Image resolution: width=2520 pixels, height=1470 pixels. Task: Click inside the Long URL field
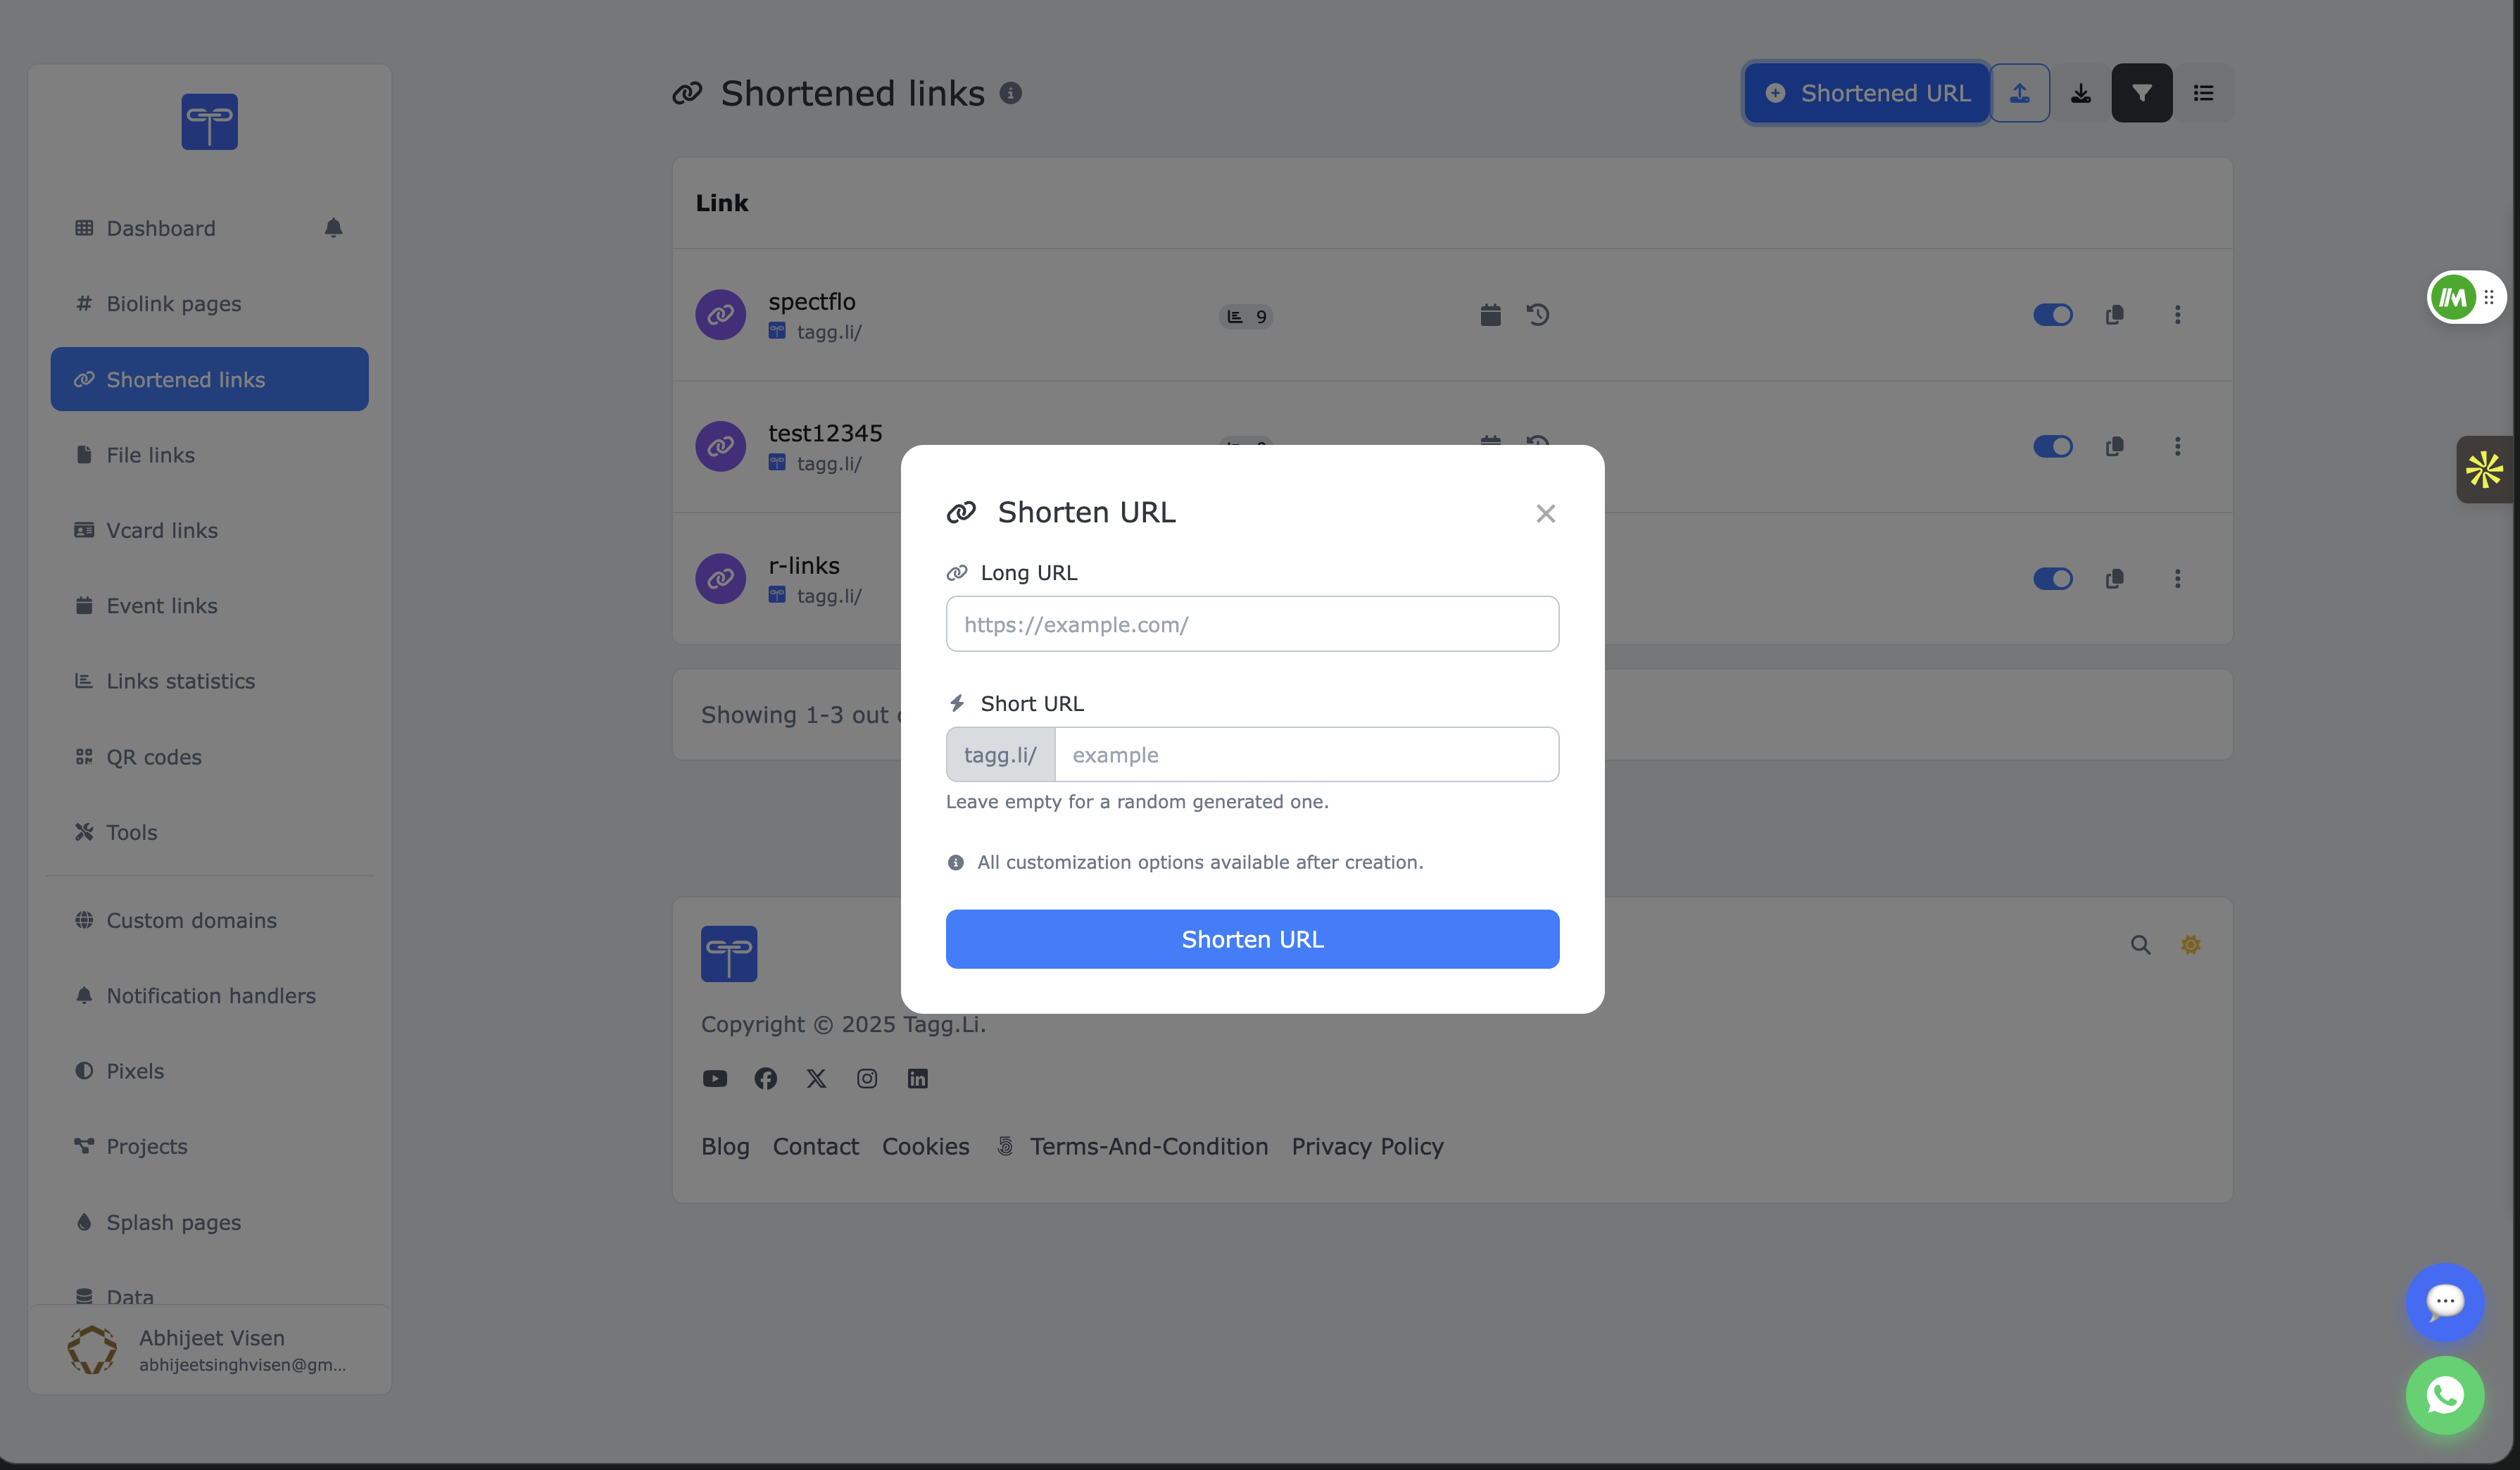[x=1252, y=624]
